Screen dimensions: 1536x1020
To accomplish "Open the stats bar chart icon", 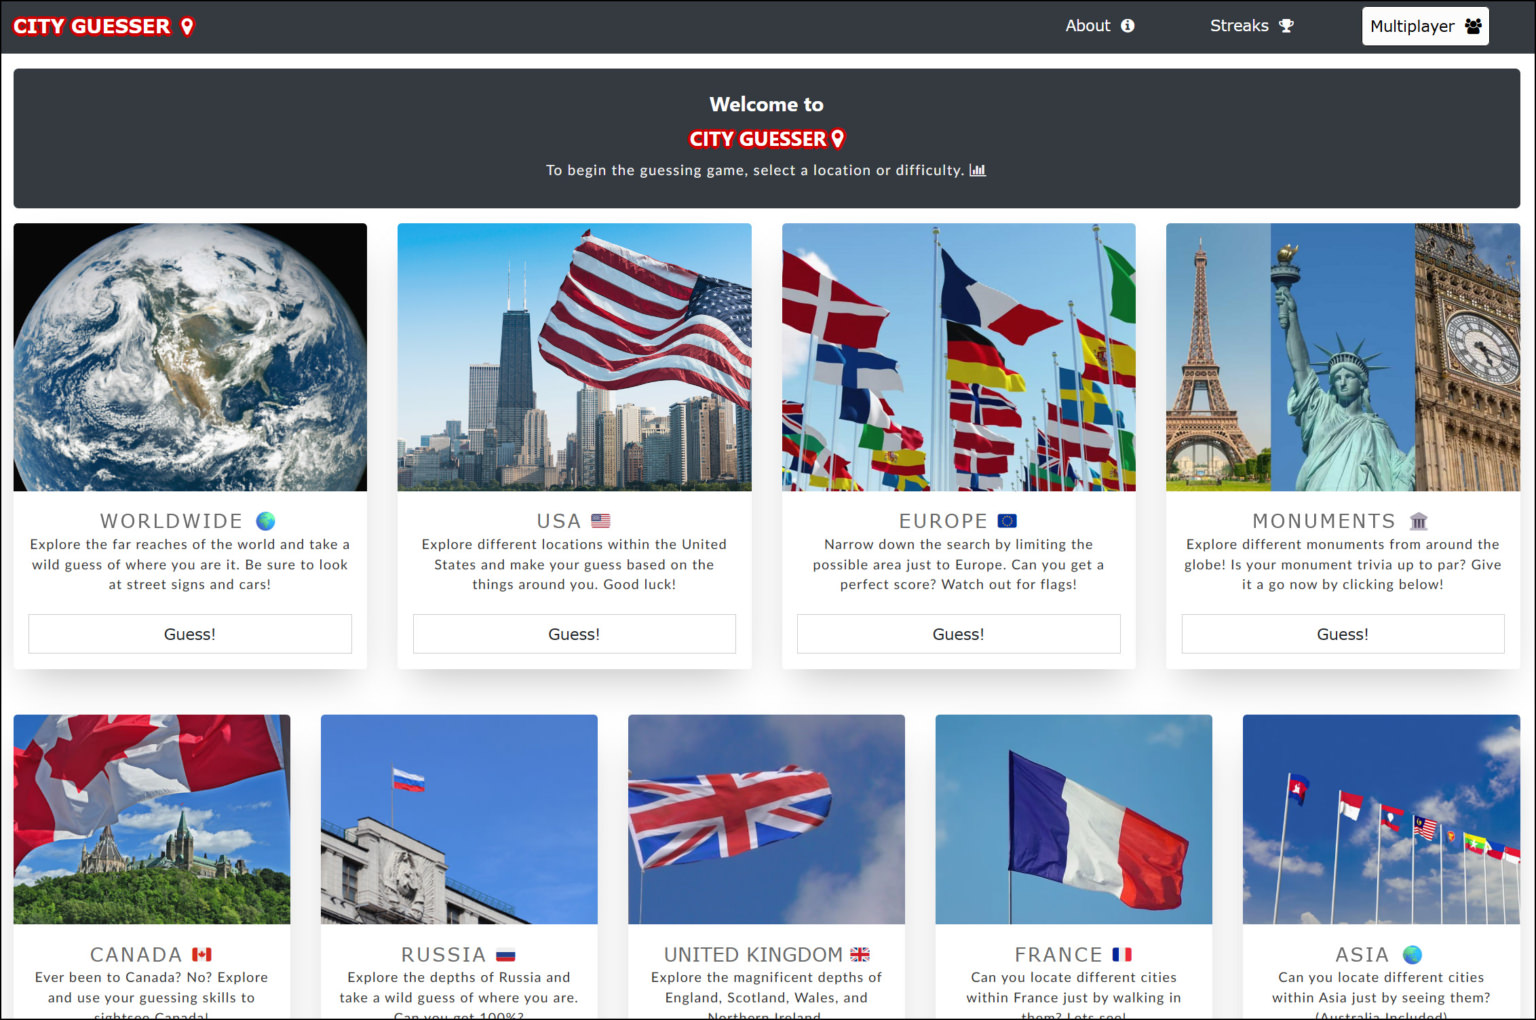I will tap(977, 170).
